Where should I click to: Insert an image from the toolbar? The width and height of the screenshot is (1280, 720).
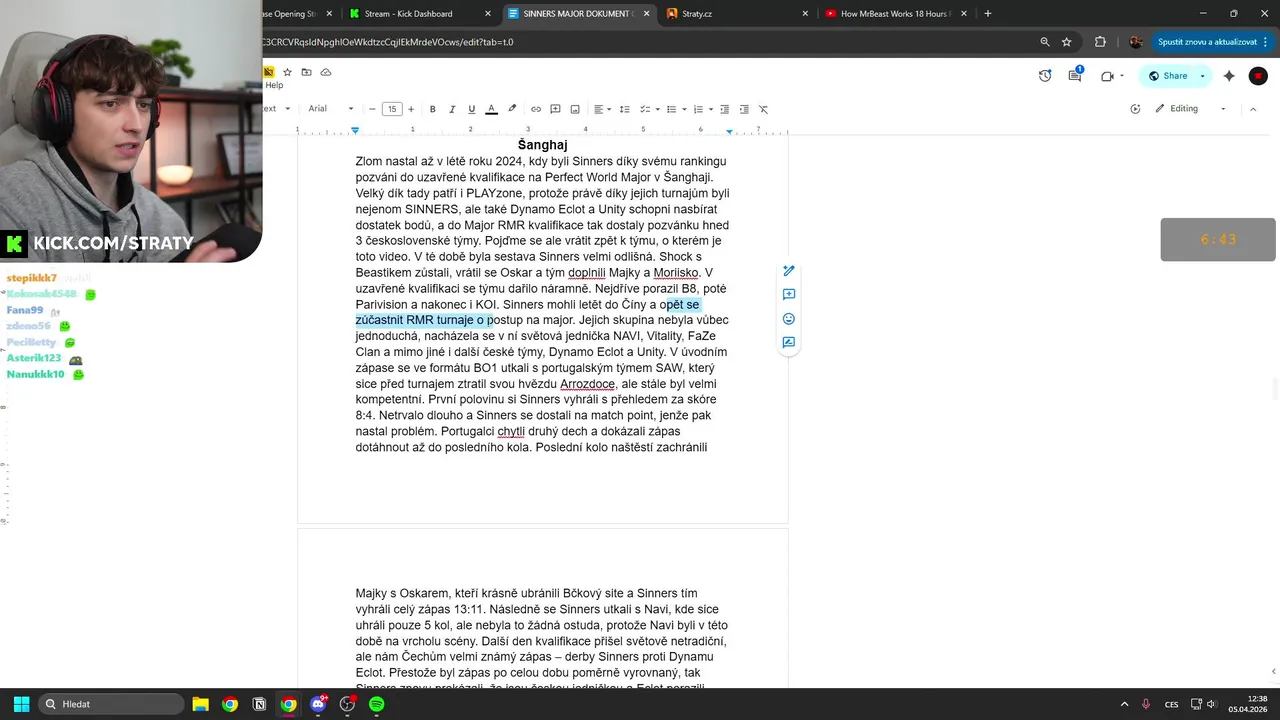(x=575, y=109)
